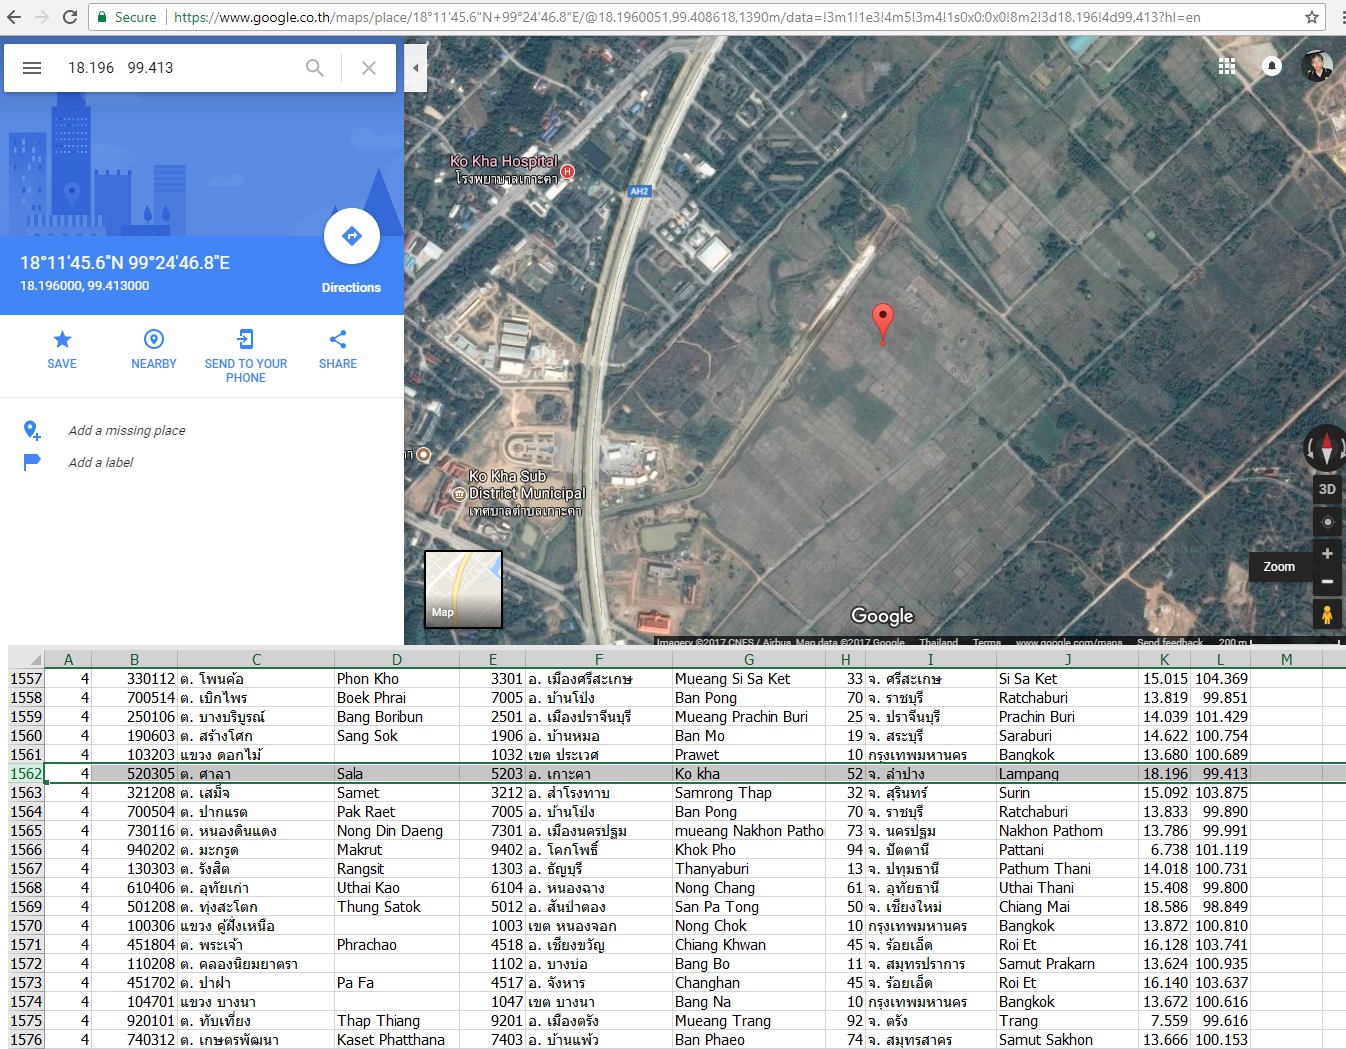Click cell containing Phon Kho
Viewport: 1346px width, 1049px height.
(x=396, y=679)
